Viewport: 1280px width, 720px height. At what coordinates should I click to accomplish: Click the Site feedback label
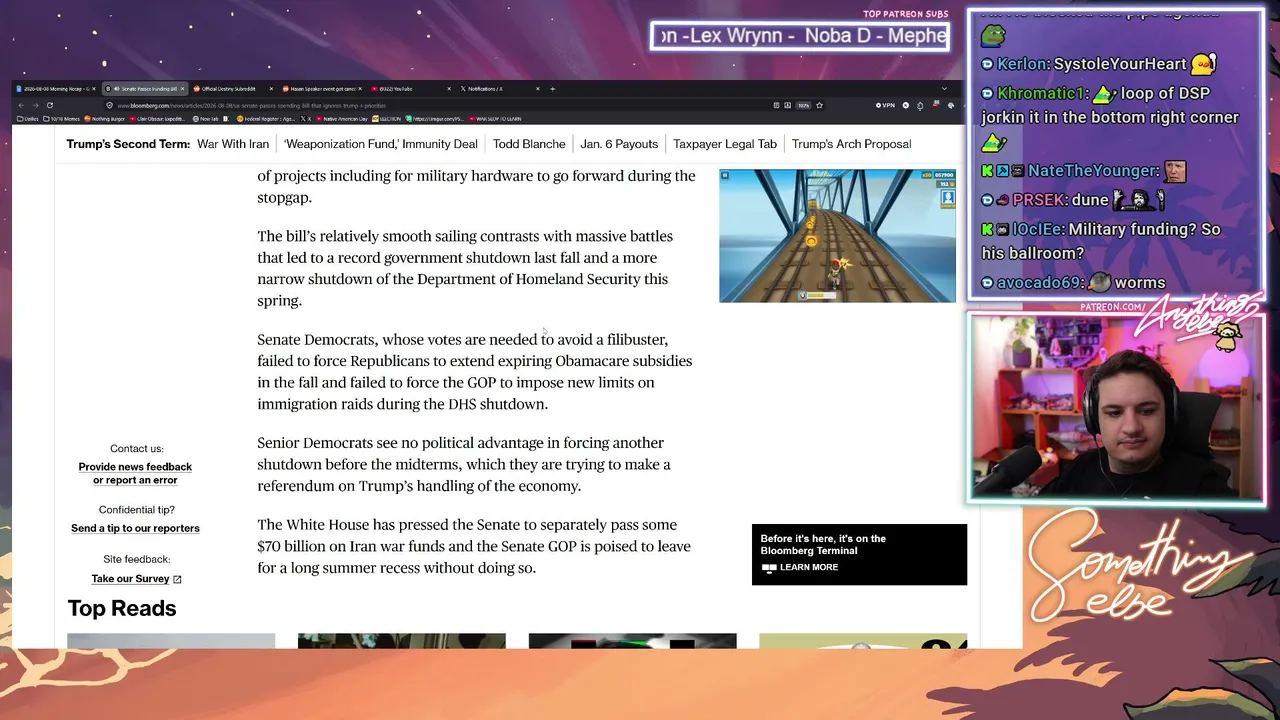point(136,559)
